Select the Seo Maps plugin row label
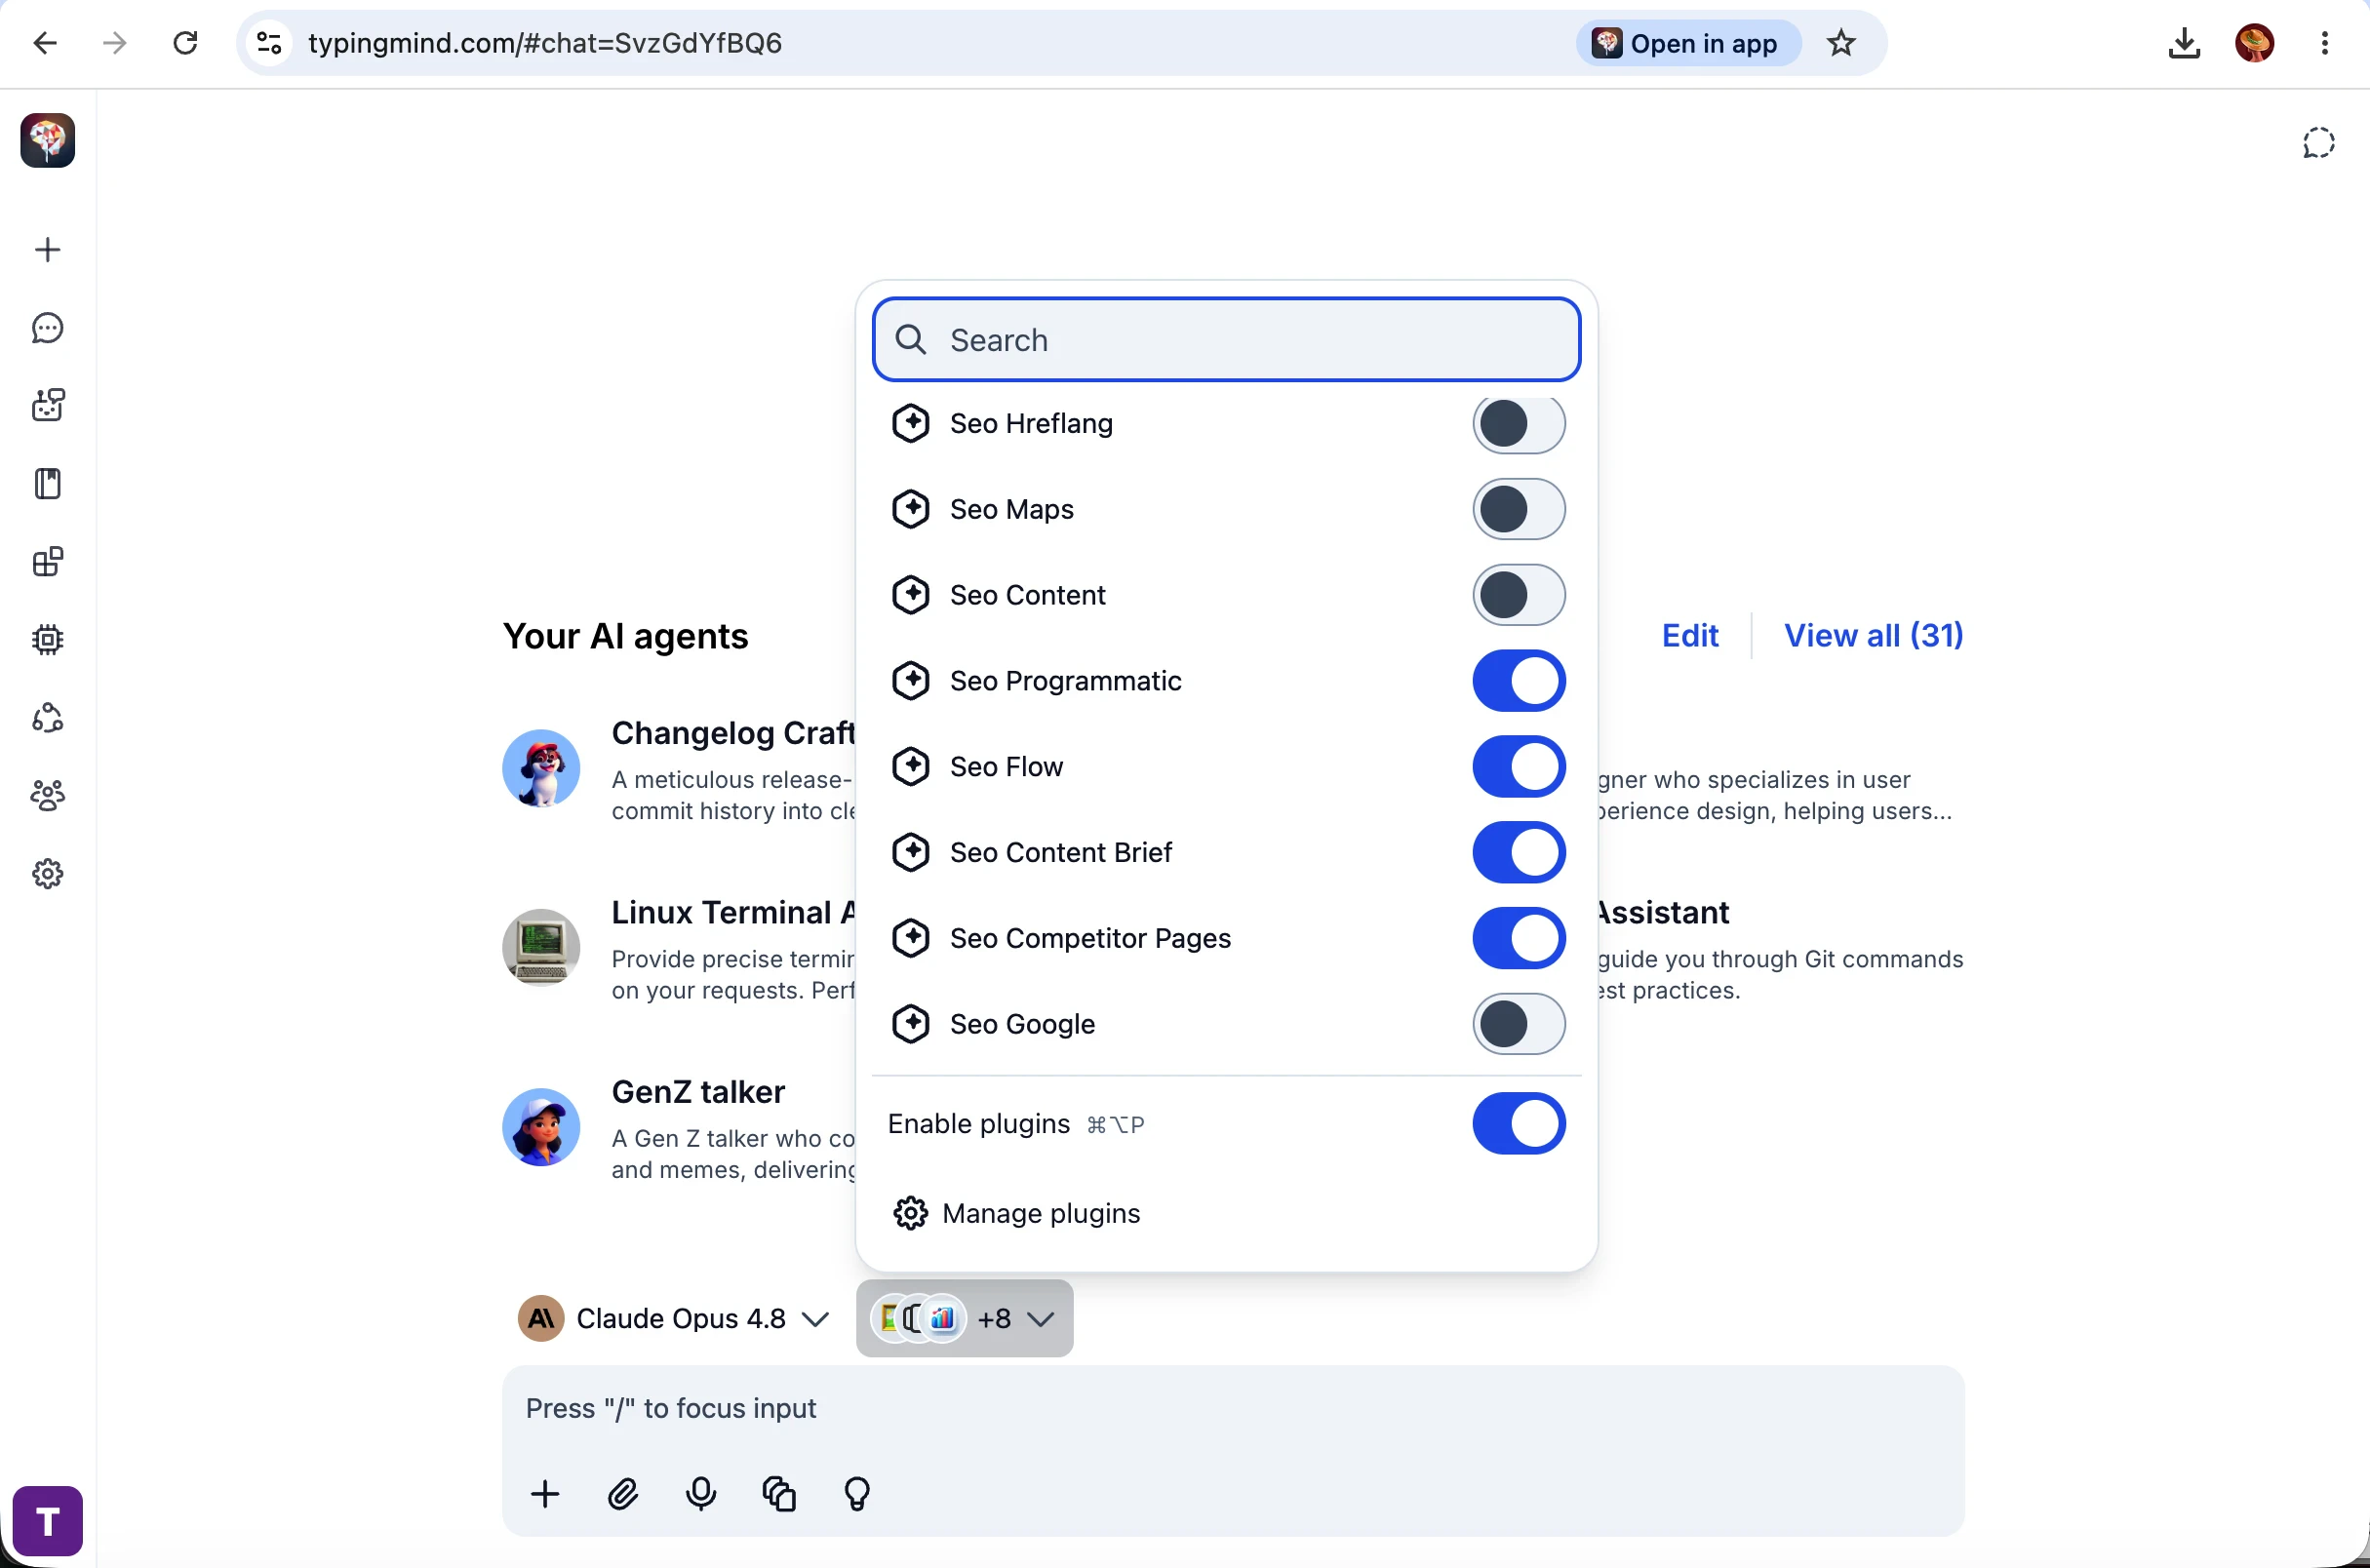 1011,509
